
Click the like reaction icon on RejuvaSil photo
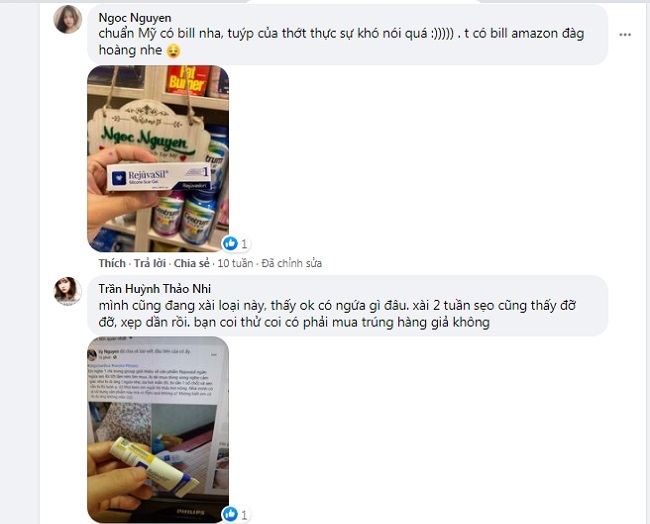[x=230, y=243]
